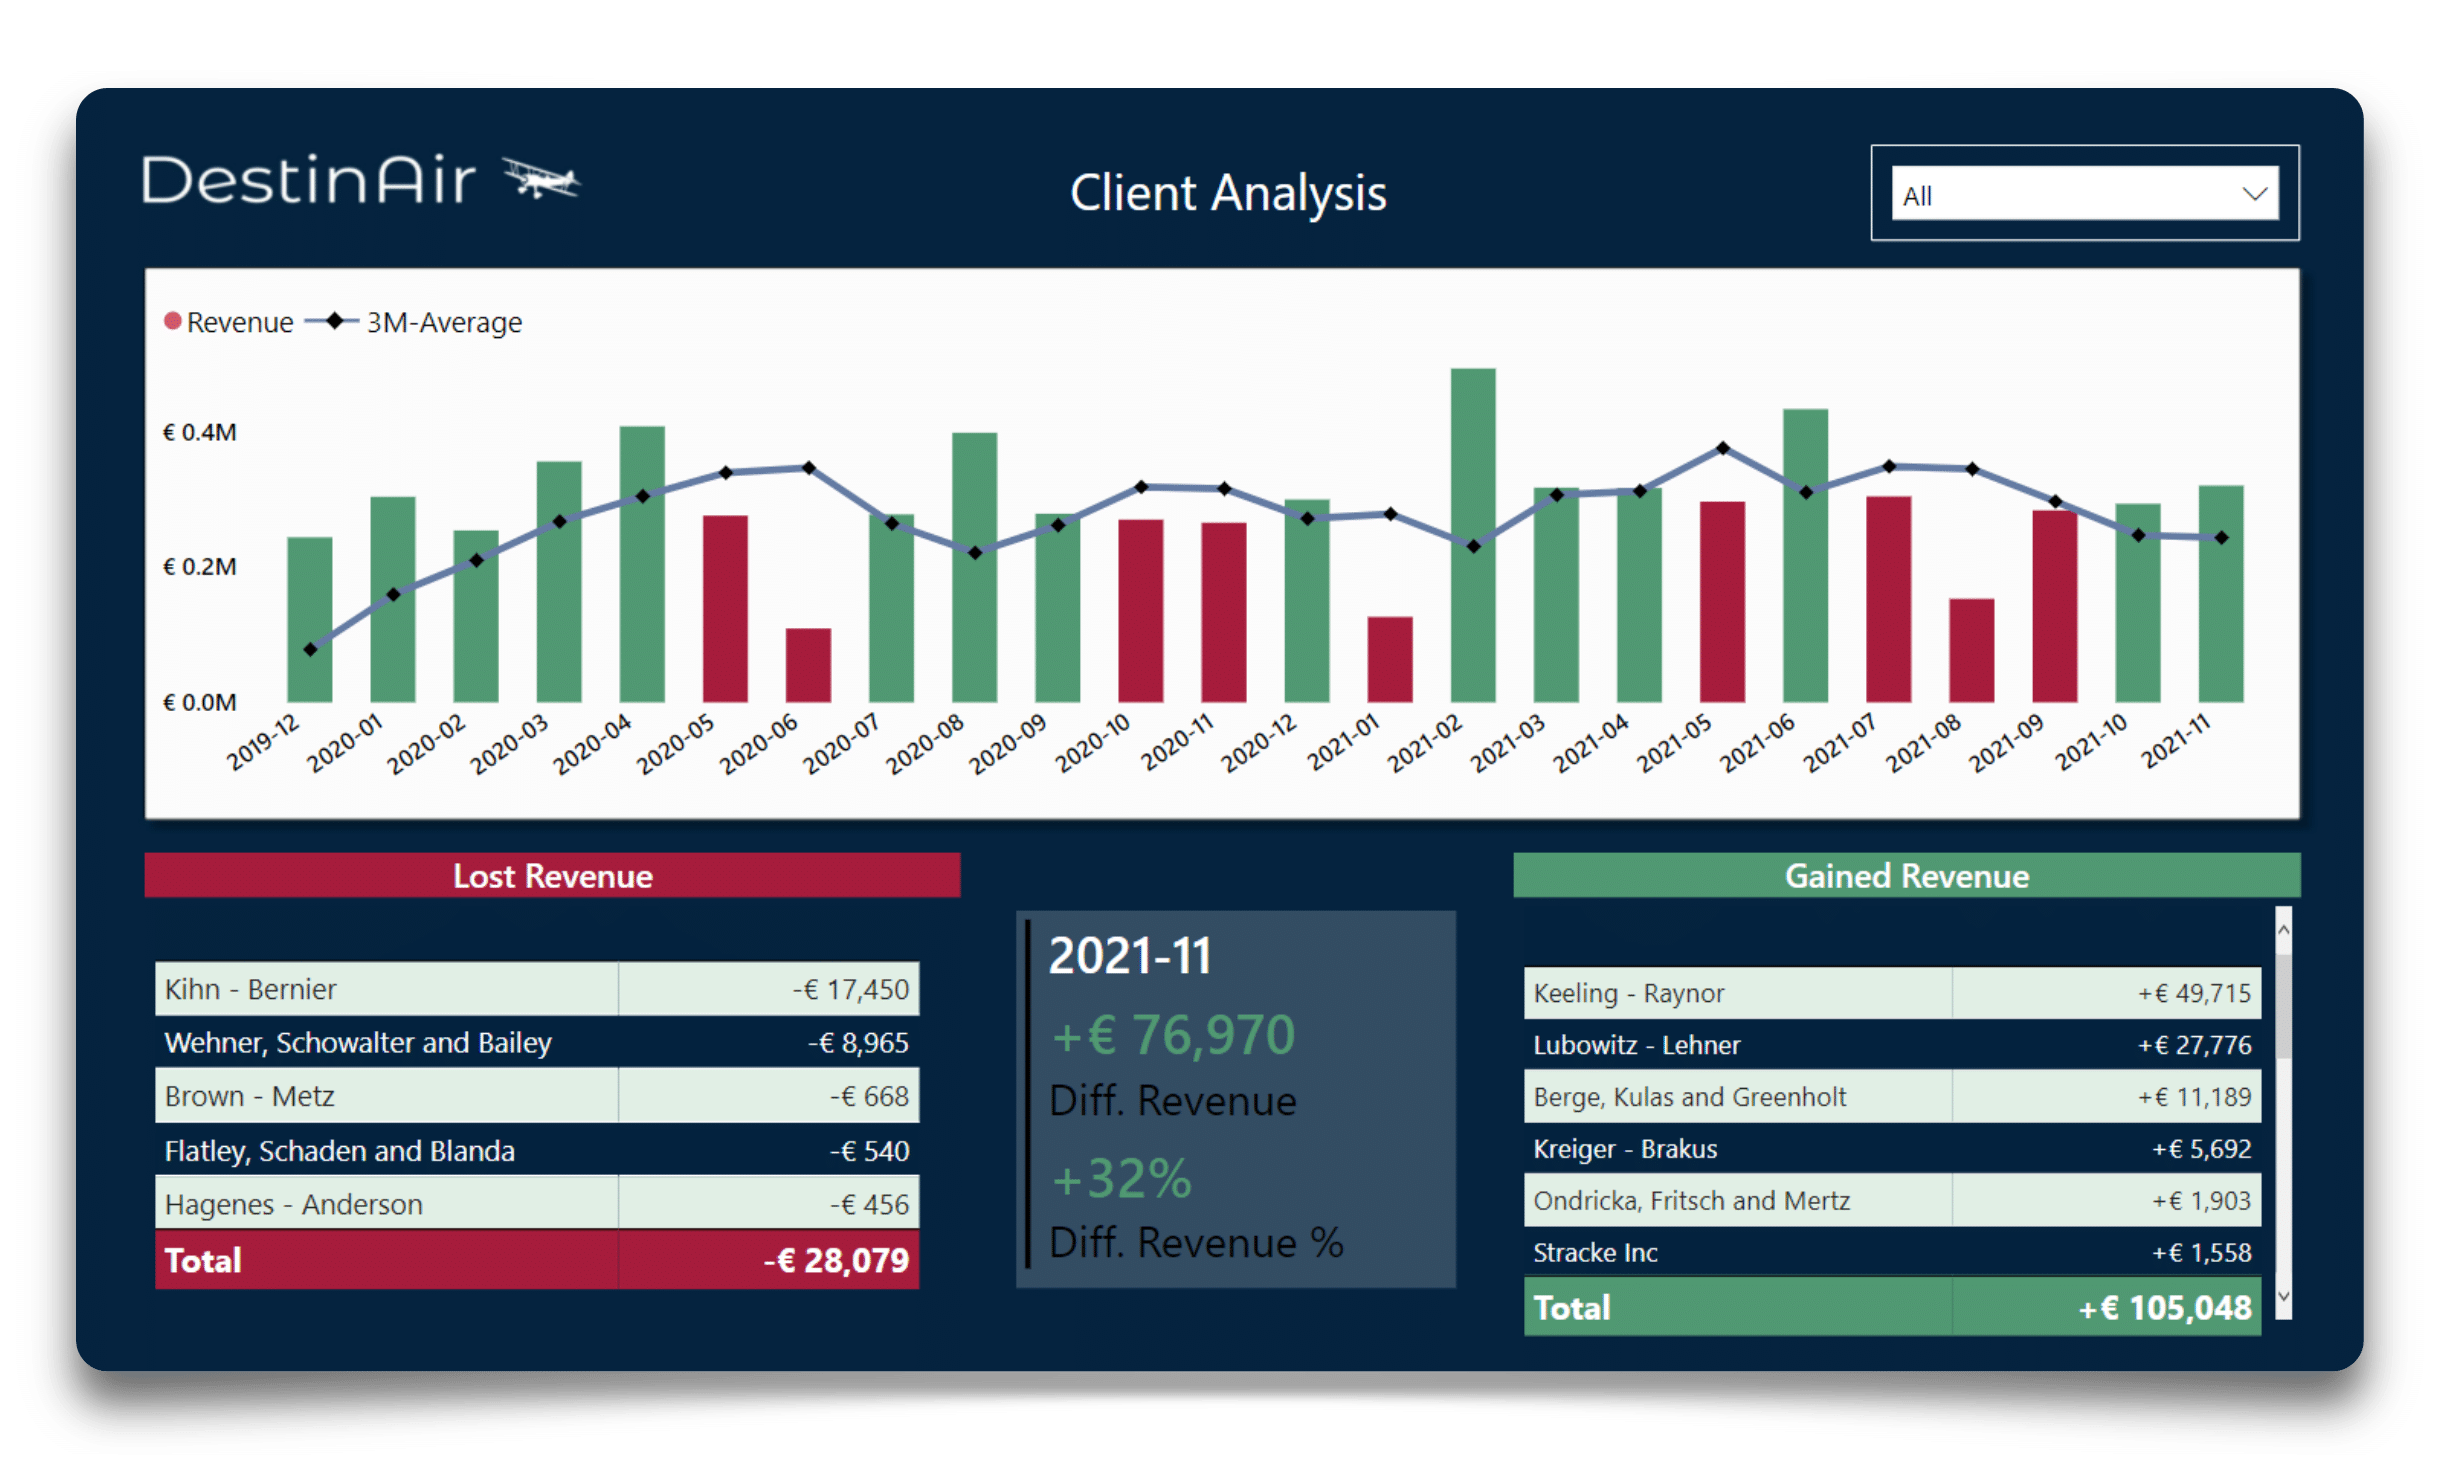This screenshot has width=2440, height=1469.
Task: Click the € 0.4M axis label
Action: [x=200, y=432]
